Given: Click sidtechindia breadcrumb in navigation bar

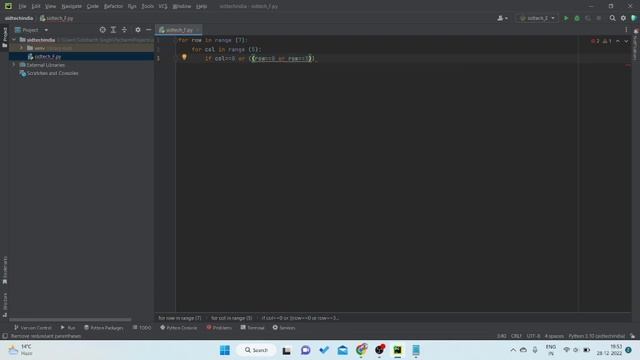Looking at the screenshot, I should (19, 18).
